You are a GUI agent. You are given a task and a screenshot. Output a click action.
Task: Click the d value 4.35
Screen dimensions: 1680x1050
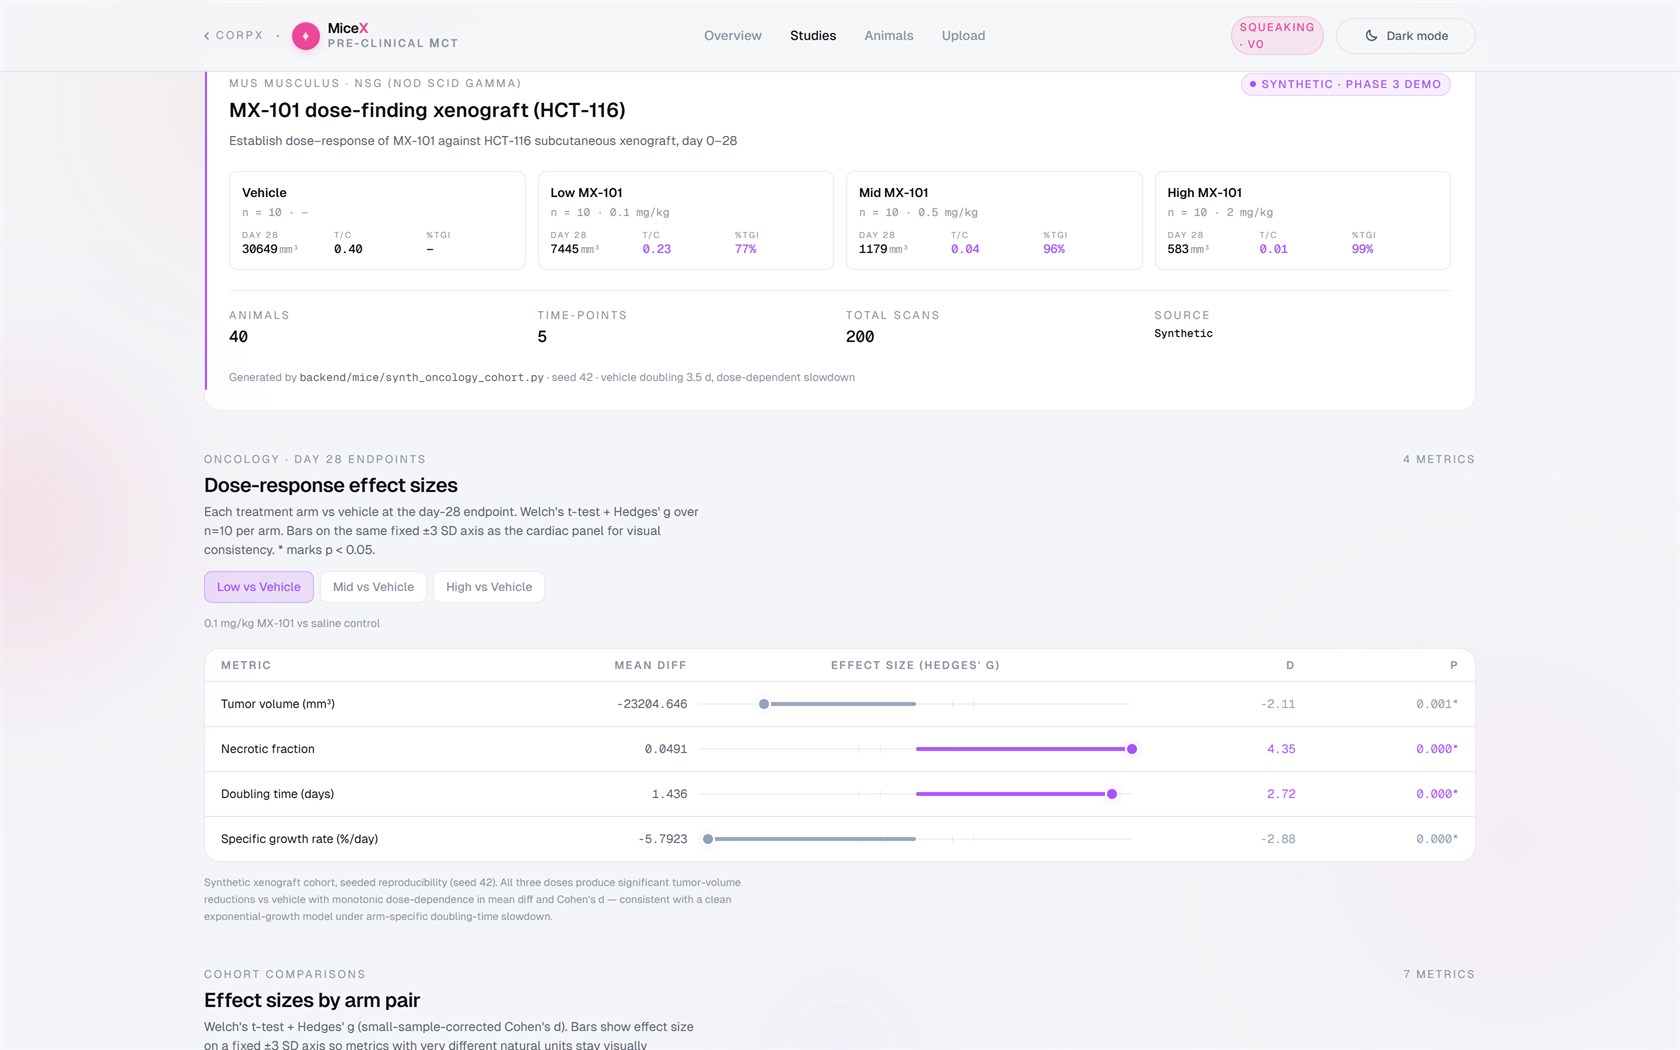pyautogui.click(x=1281, y=749)
